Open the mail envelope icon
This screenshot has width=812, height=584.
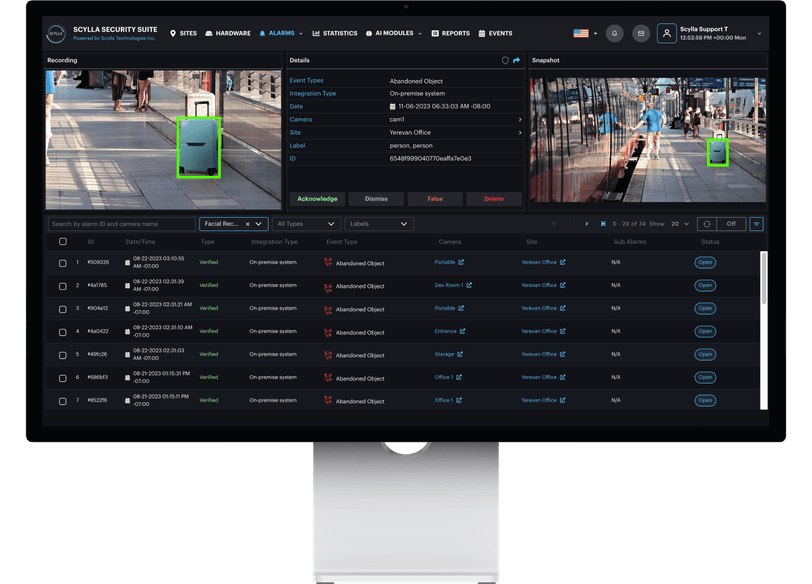(641, 33)
